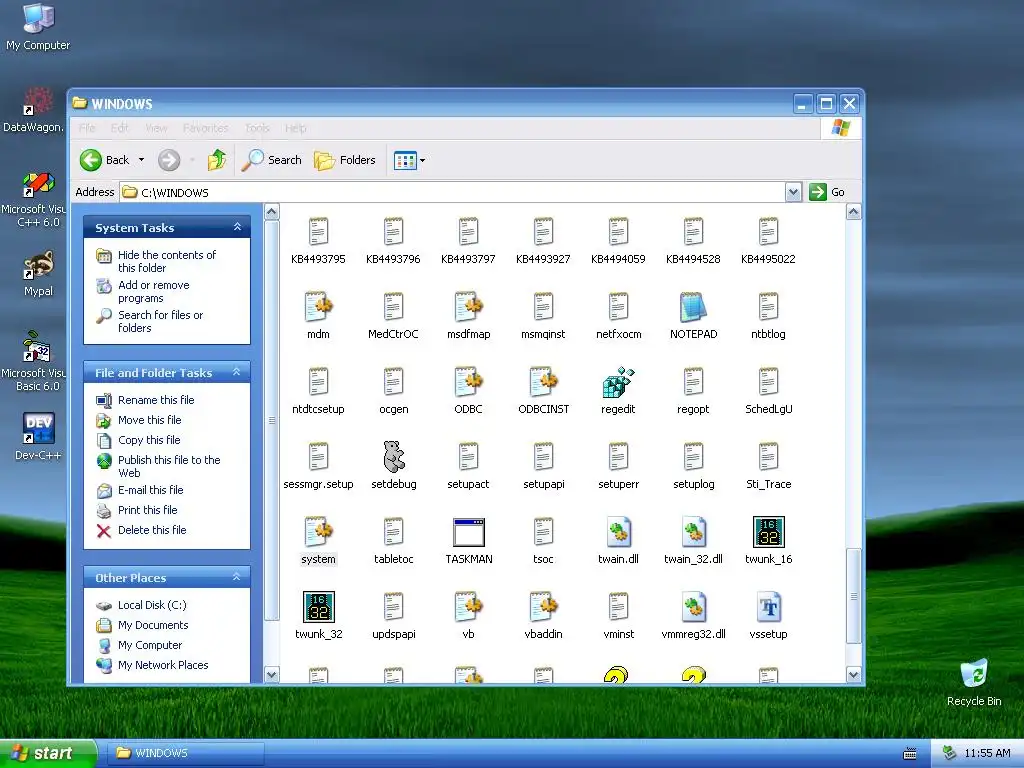The height and width of the screenshot is (768, 1024).
Task: Open the File menu
Action: click(x=87, y=128)
